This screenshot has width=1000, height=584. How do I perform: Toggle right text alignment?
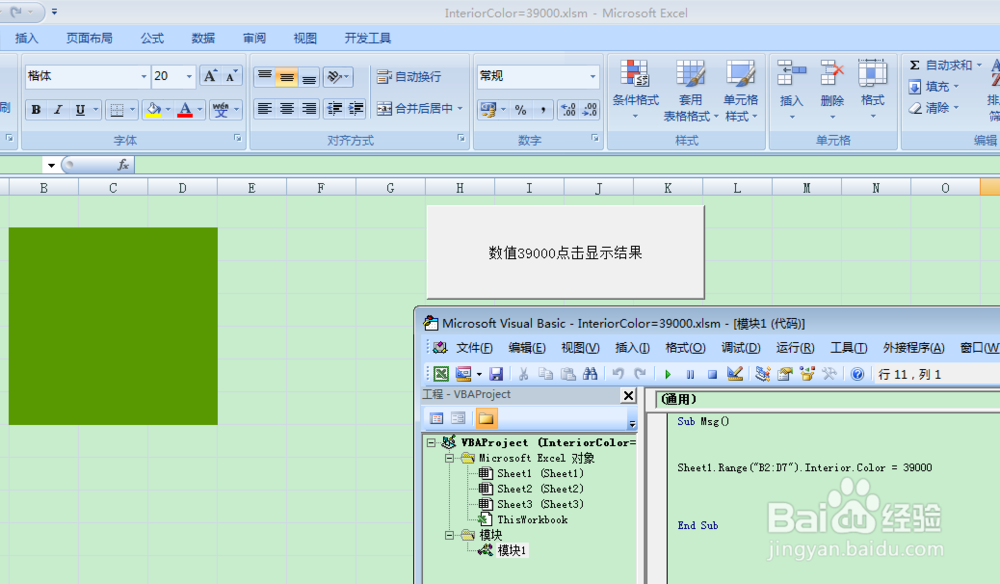pyautogui.click(x=309, y=109)
